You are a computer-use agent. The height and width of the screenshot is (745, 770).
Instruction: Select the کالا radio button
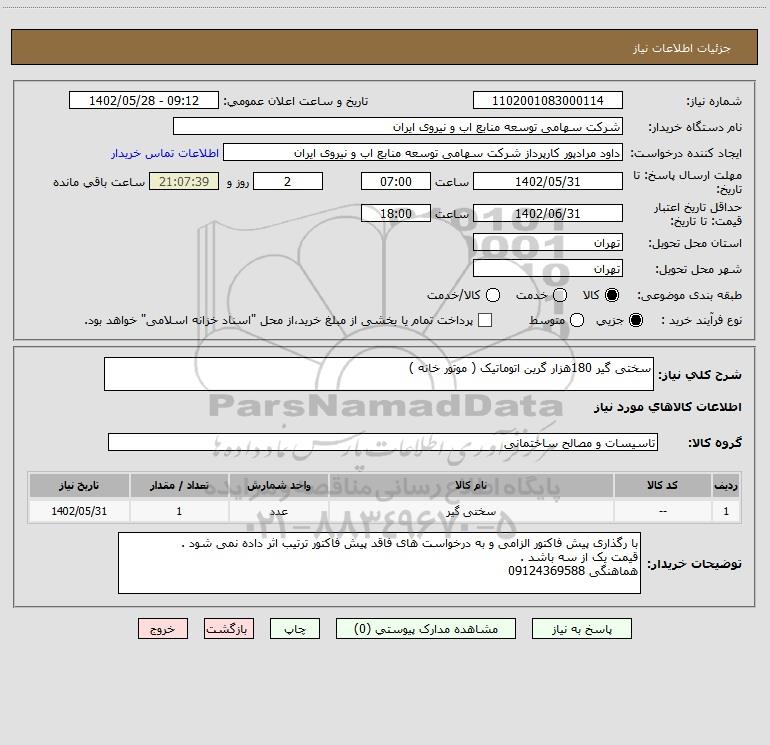click(x=612, y=295)
